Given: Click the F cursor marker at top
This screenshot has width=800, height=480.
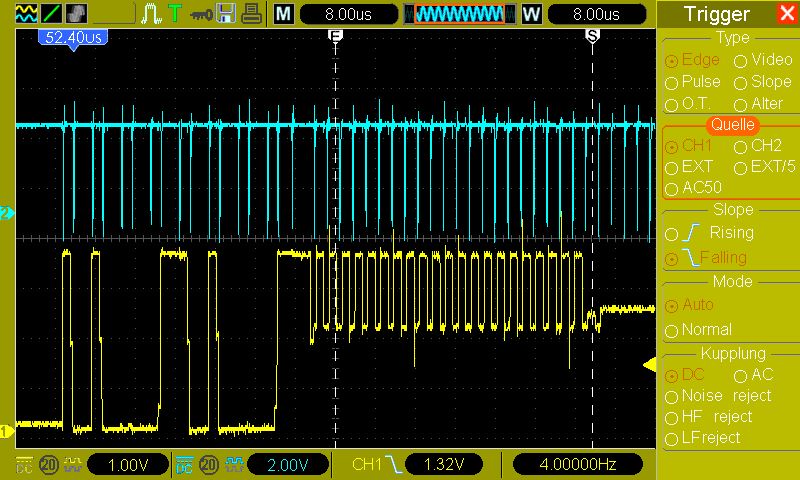Looking at the screenshot, I should [x=335, y=35].
